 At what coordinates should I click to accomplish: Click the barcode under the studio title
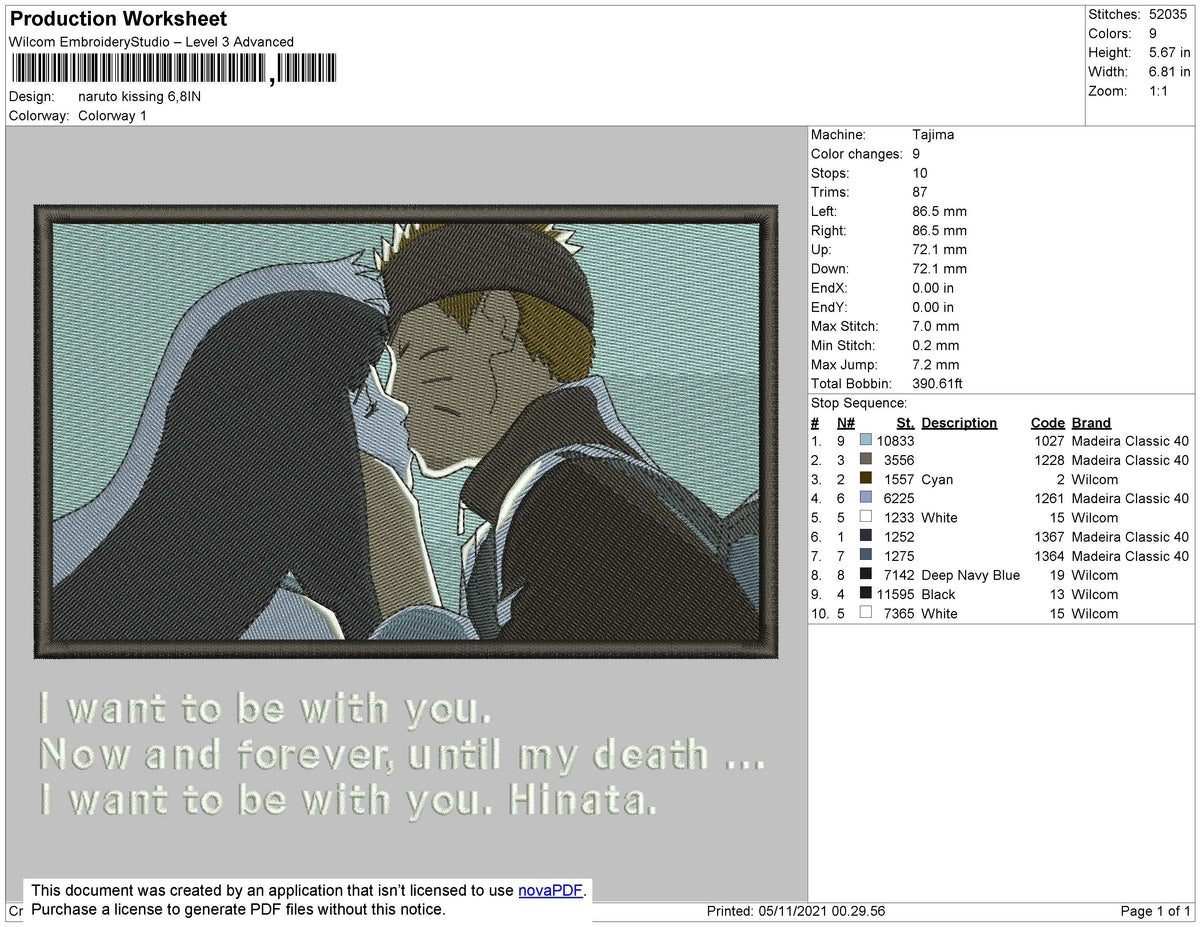(174, 69)
